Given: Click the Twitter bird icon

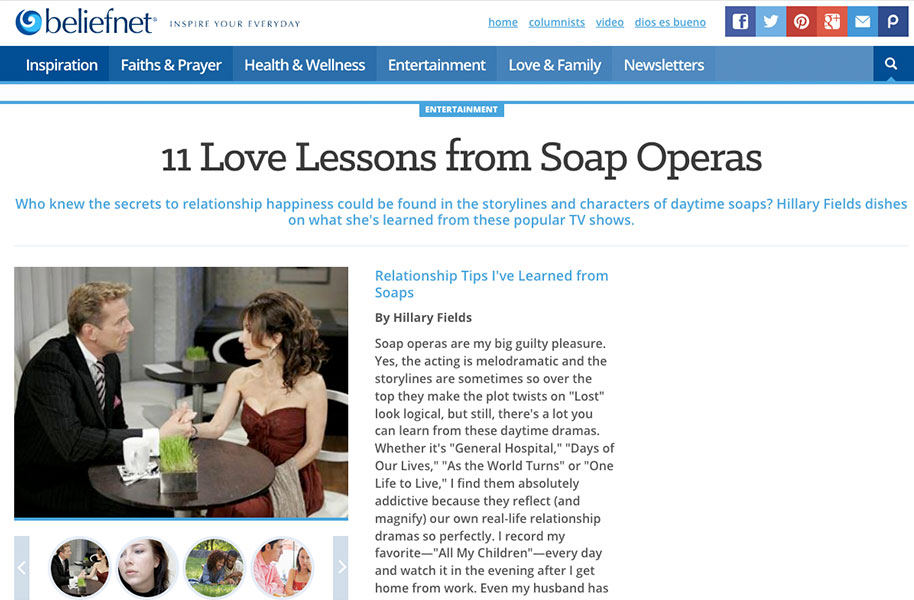Looking at the screenshot, I should tap(771, 22).
